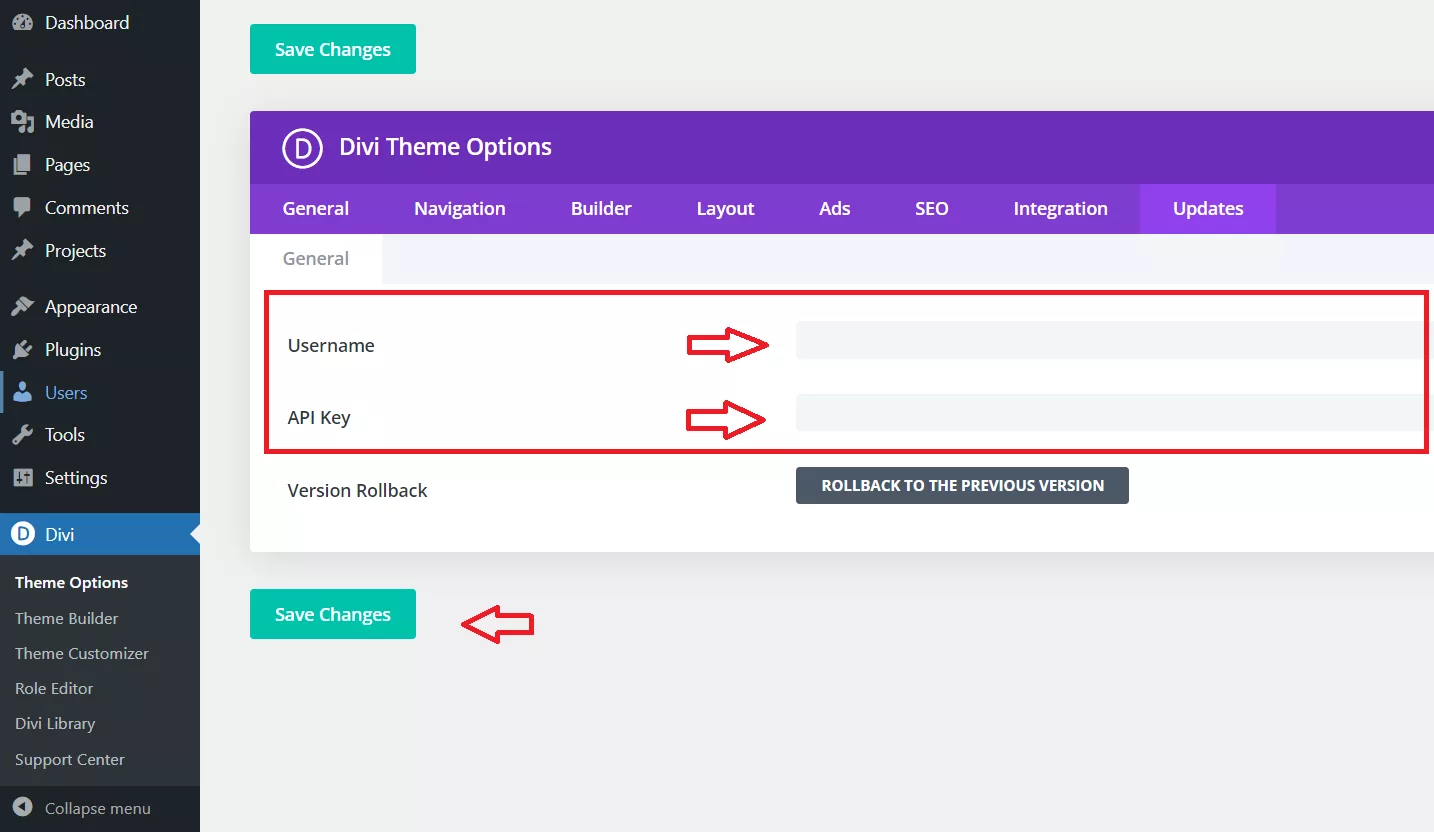
Task: Open Theme Customizer submenu link
Action: pyautogui.click(x=82, y=653)
